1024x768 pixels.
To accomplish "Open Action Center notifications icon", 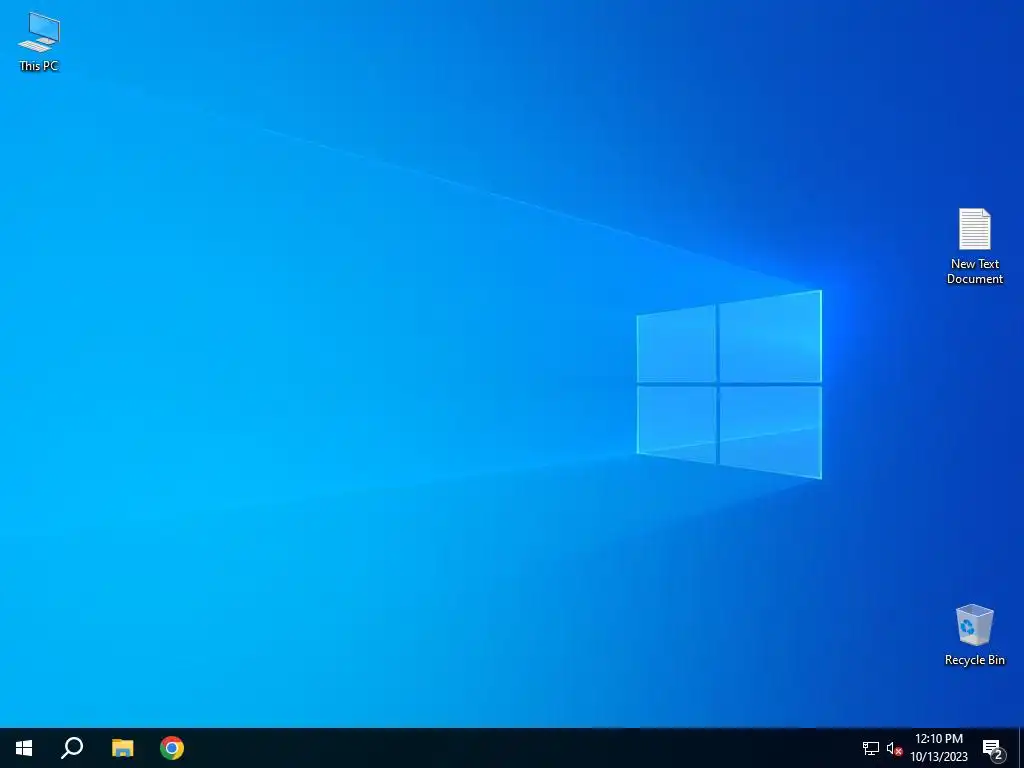I will tap(993, 748).
